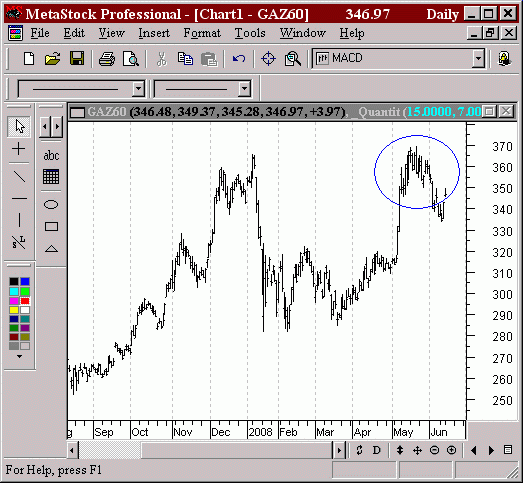Toggle the D daily periodicity button
The width and height of the screenshot is (523, 483).
[377, 450]
